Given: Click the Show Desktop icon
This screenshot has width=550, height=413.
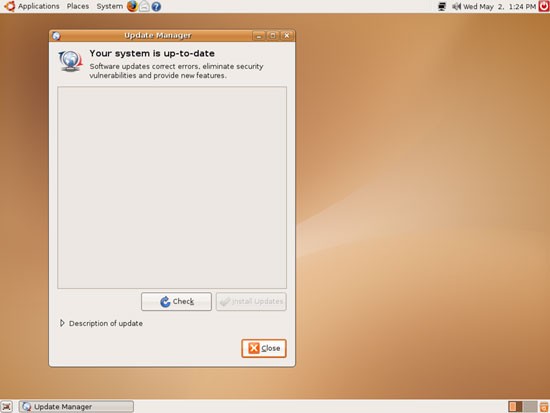Looking at the screenshot, I should pyautogui.click(x=6, y=407).
